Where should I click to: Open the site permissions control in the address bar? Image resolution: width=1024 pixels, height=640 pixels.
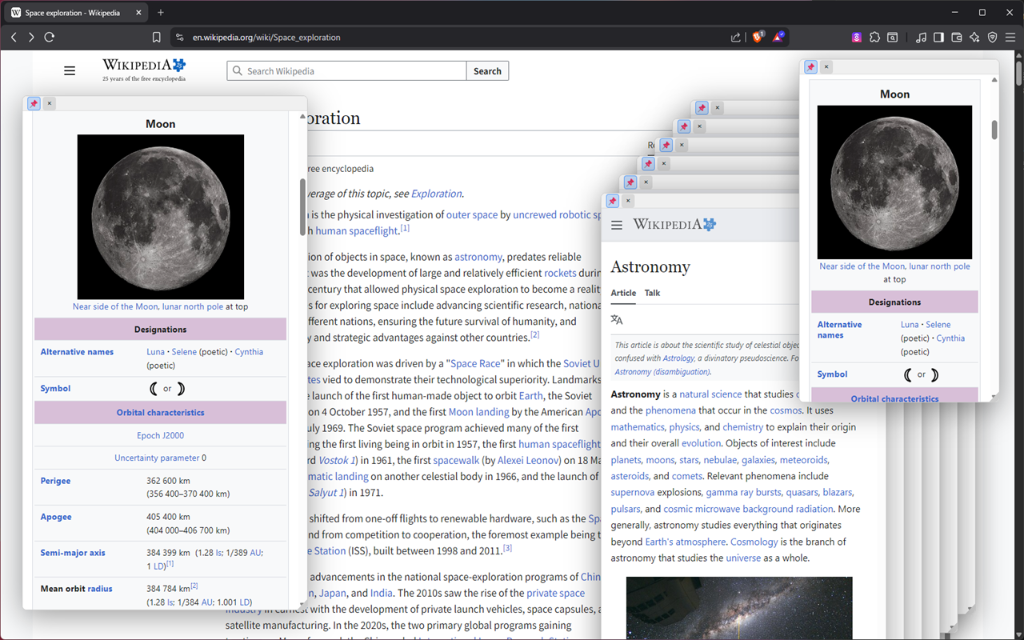[179, 37]
